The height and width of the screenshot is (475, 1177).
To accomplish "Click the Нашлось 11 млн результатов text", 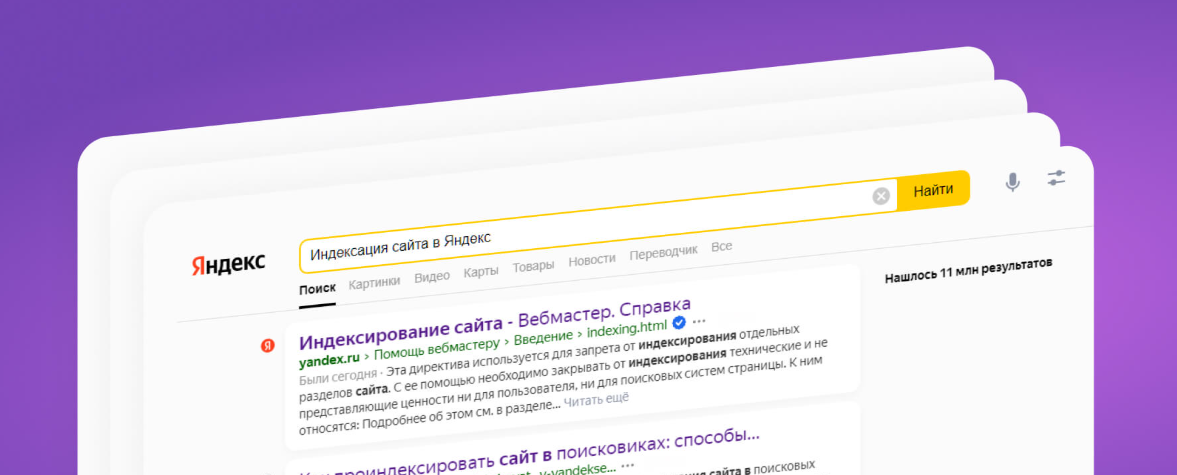I will (x=968, y=271).
